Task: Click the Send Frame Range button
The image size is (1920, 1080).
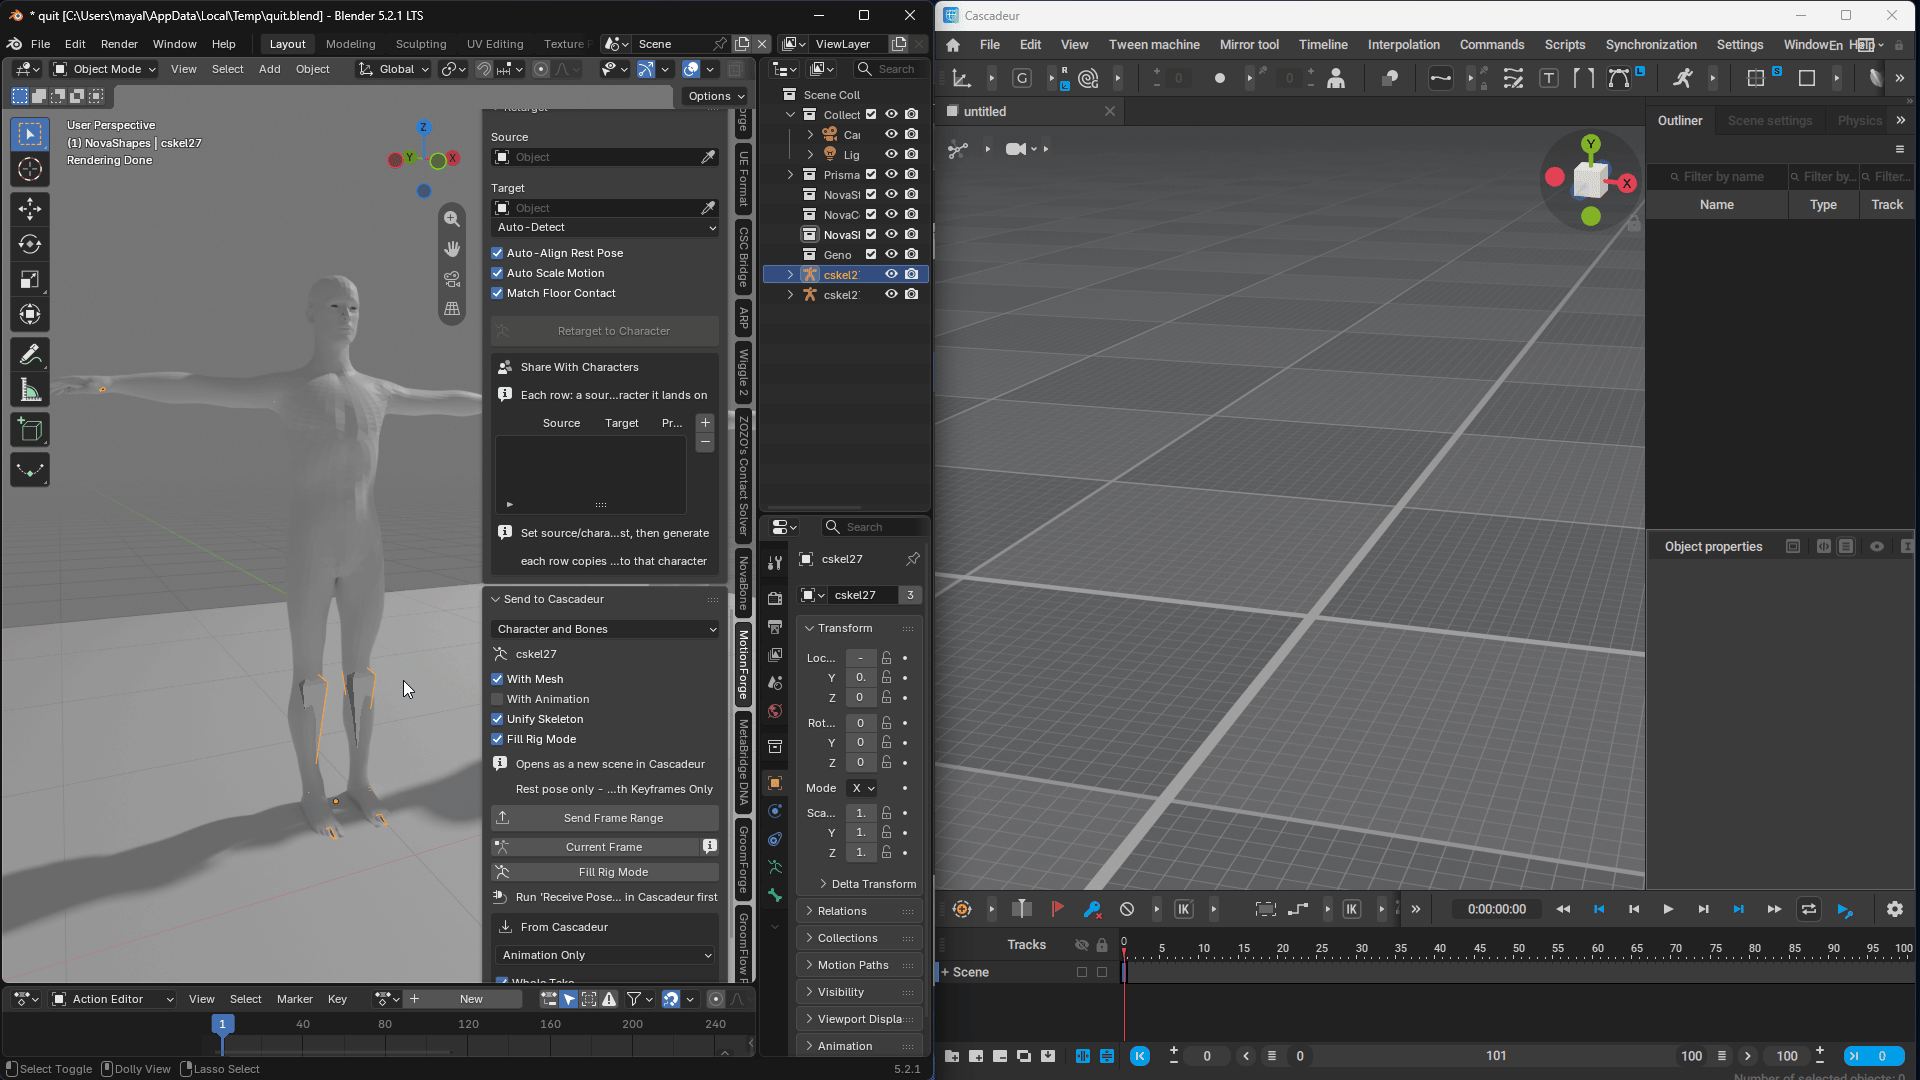Action: click(605, 818)
